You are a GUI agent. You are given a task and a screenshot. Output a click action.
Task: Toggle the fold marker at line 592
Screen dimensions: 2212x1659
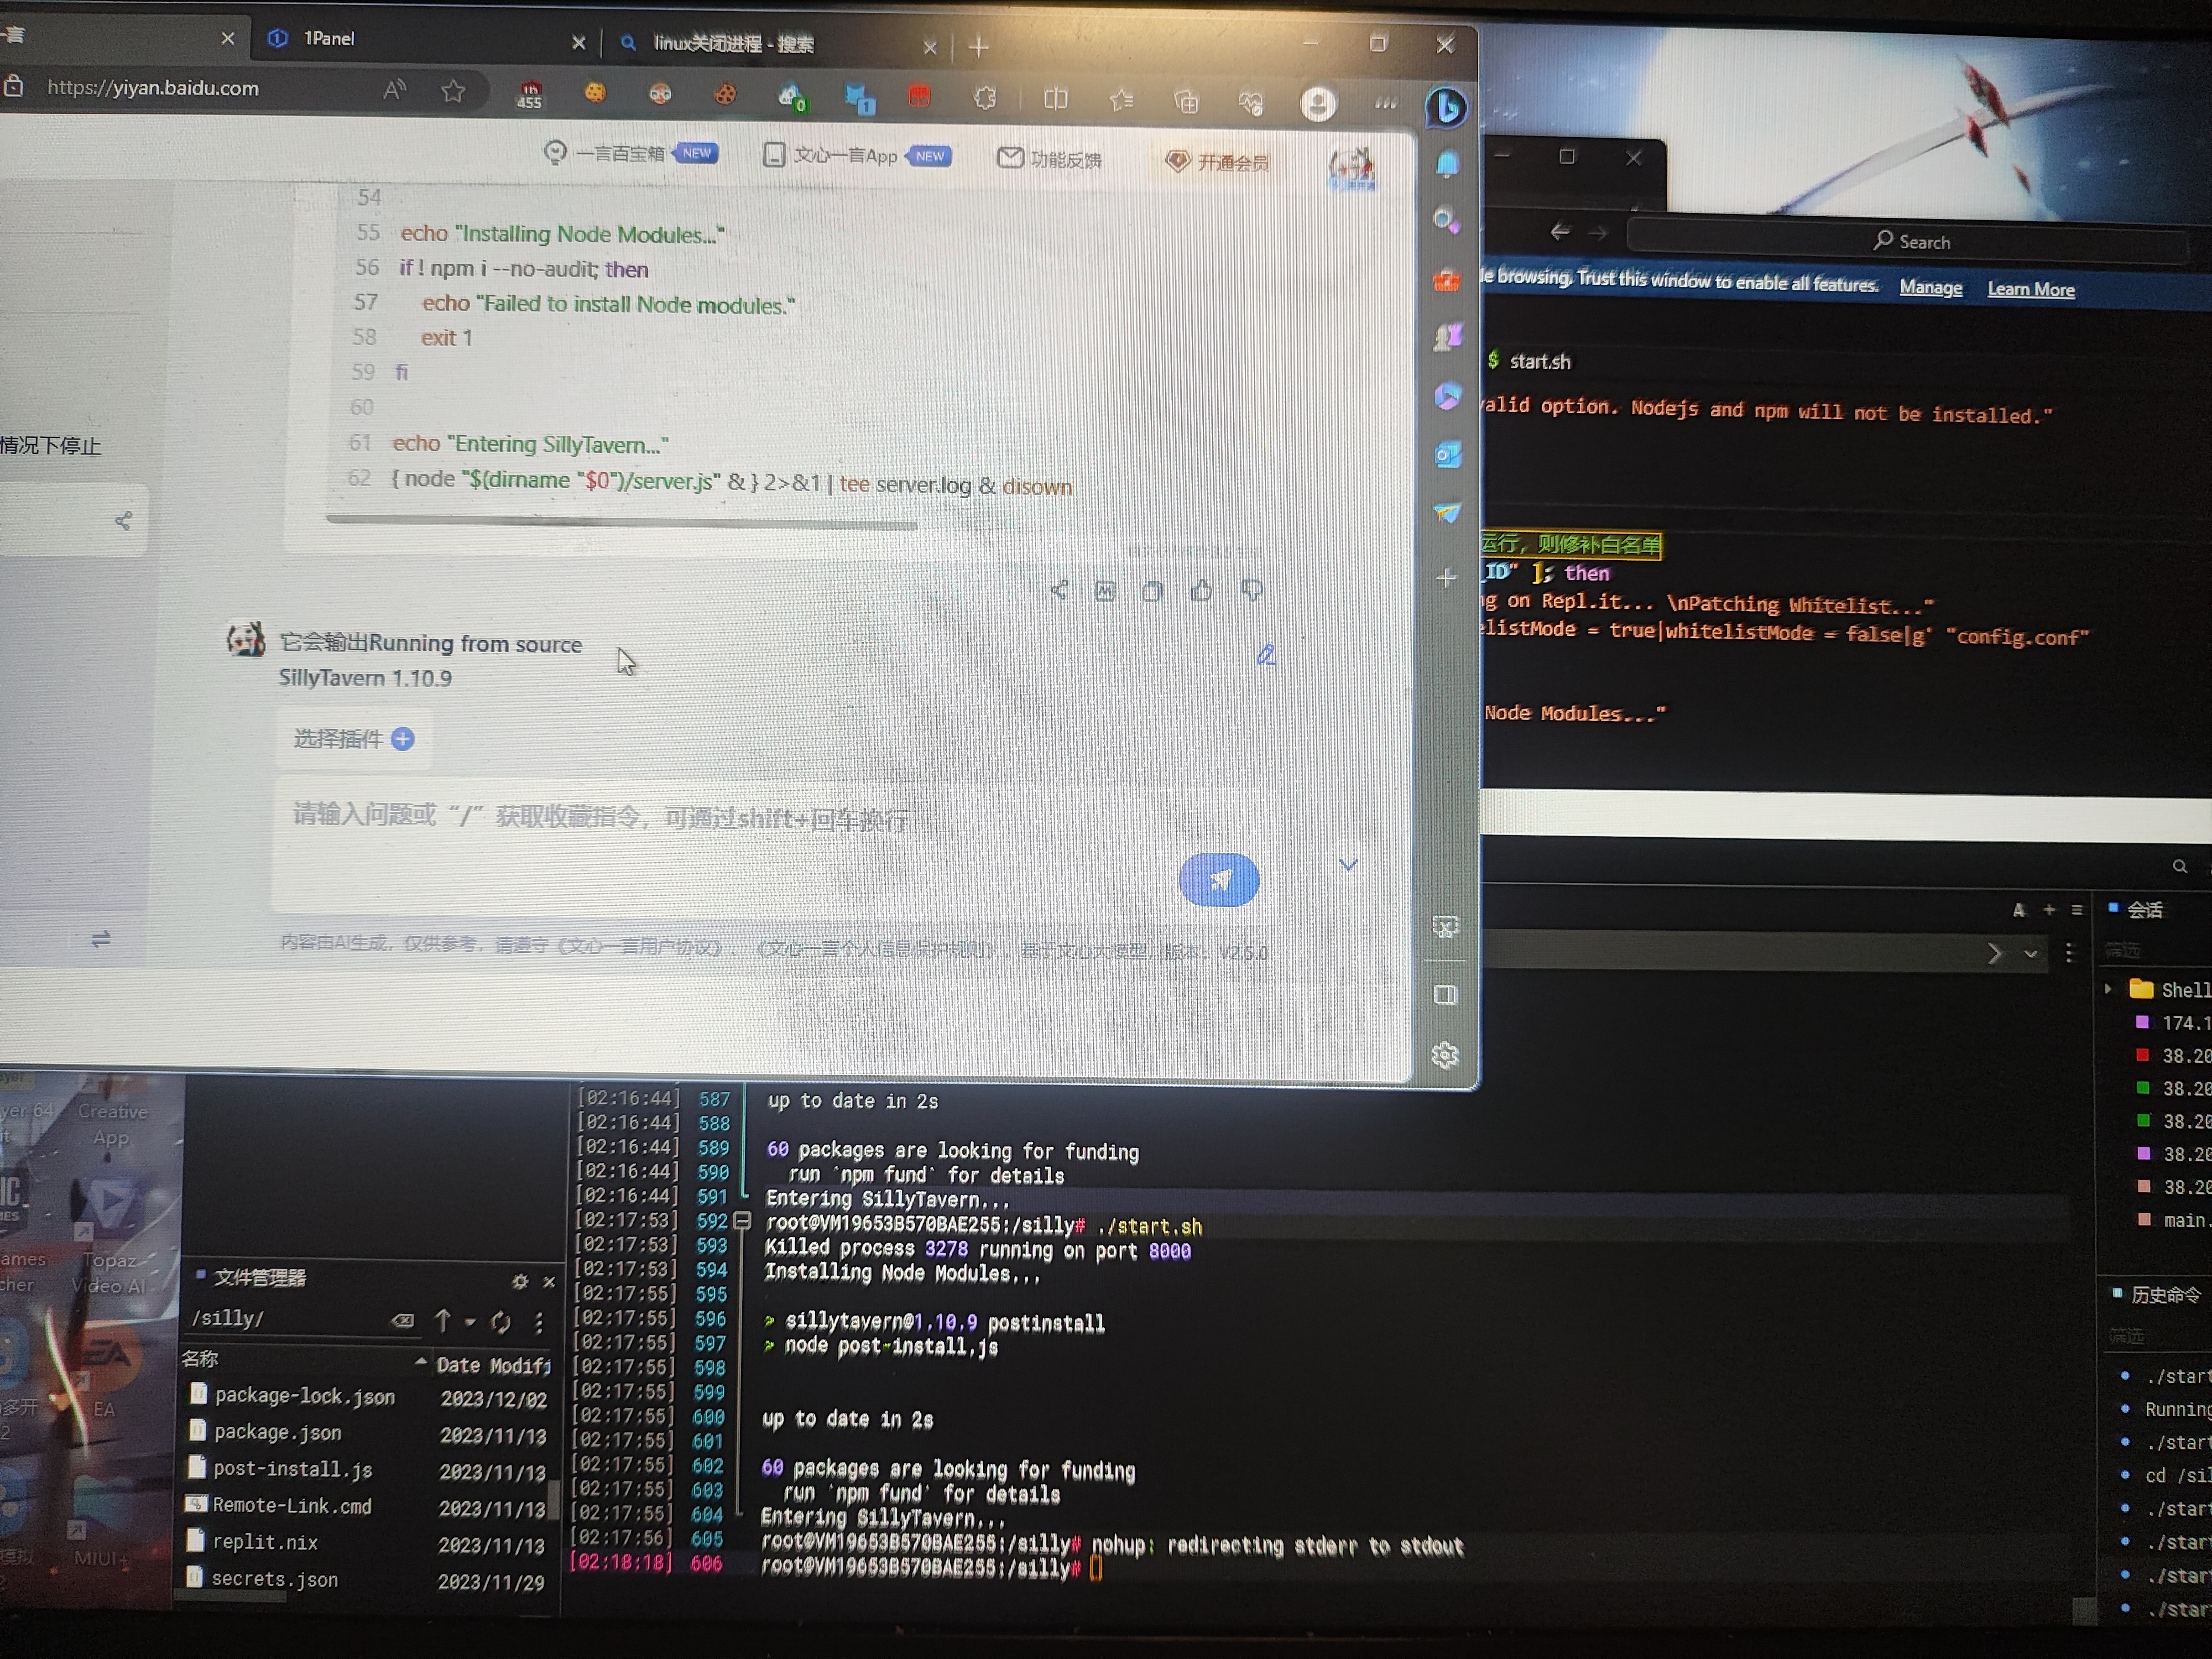click(x=742, y=1221)
